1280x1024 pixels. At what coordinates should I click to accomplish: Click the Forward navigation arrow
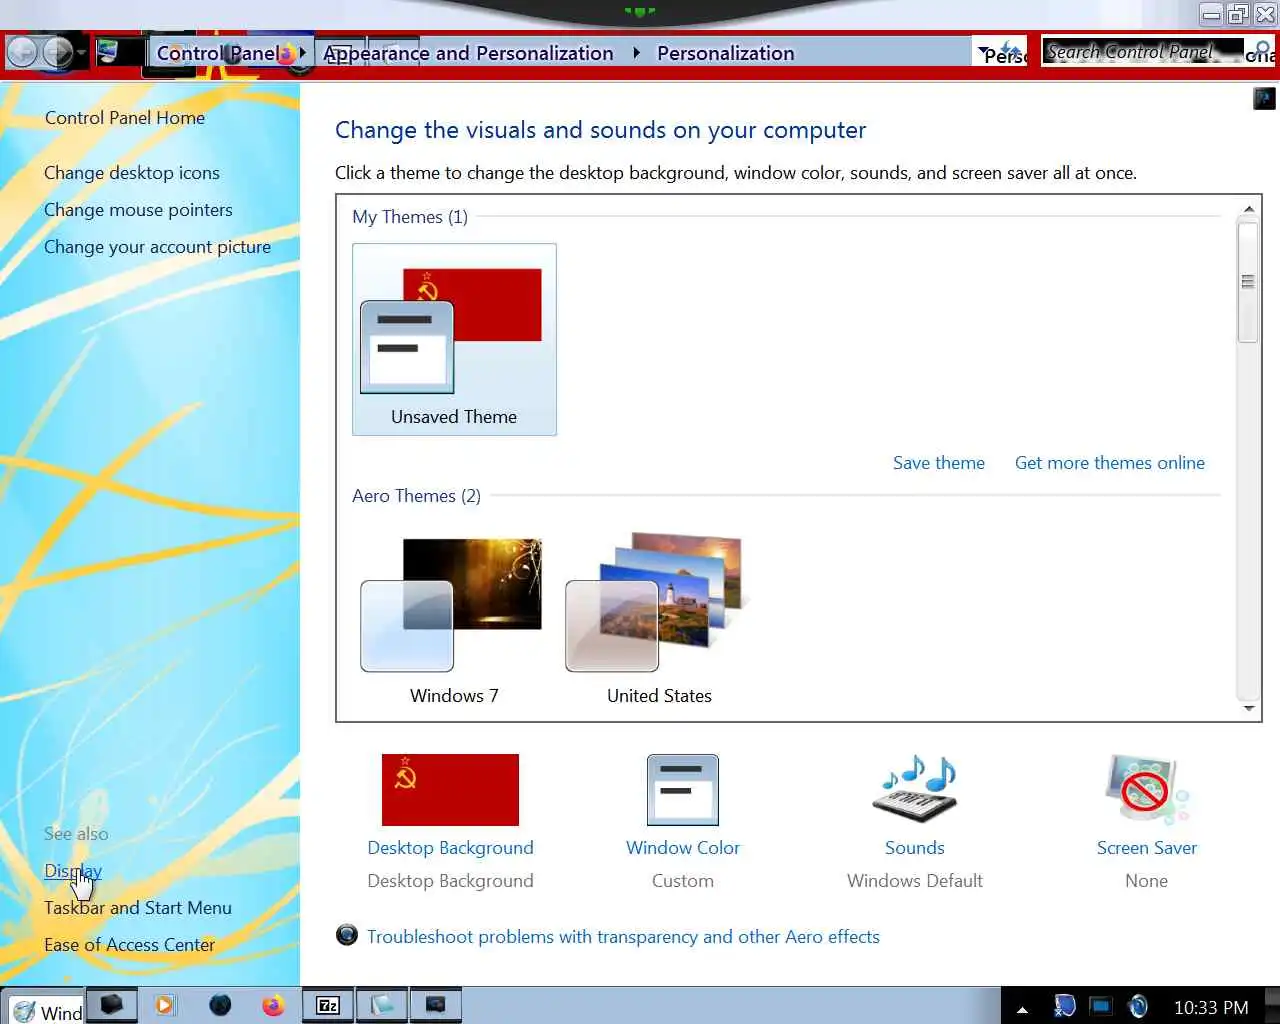pos(57,52)
